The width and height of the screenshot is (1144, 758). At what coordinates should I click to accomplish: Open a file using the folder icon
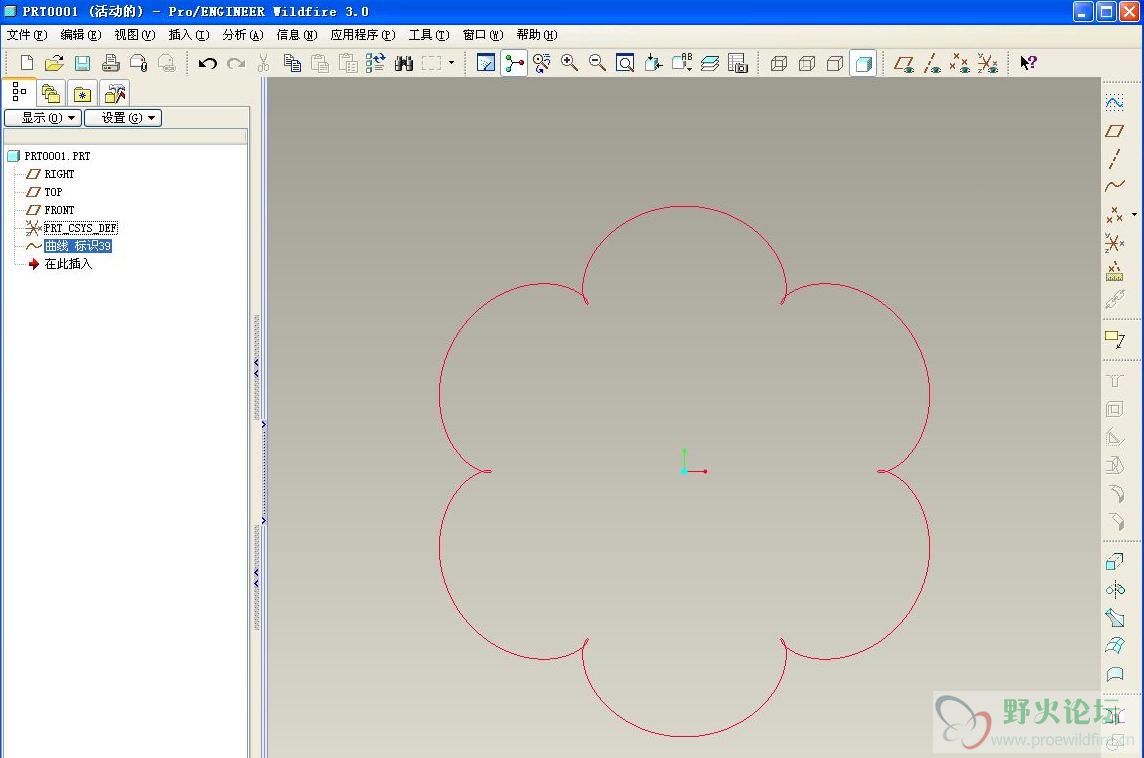[x=54, y=63]
